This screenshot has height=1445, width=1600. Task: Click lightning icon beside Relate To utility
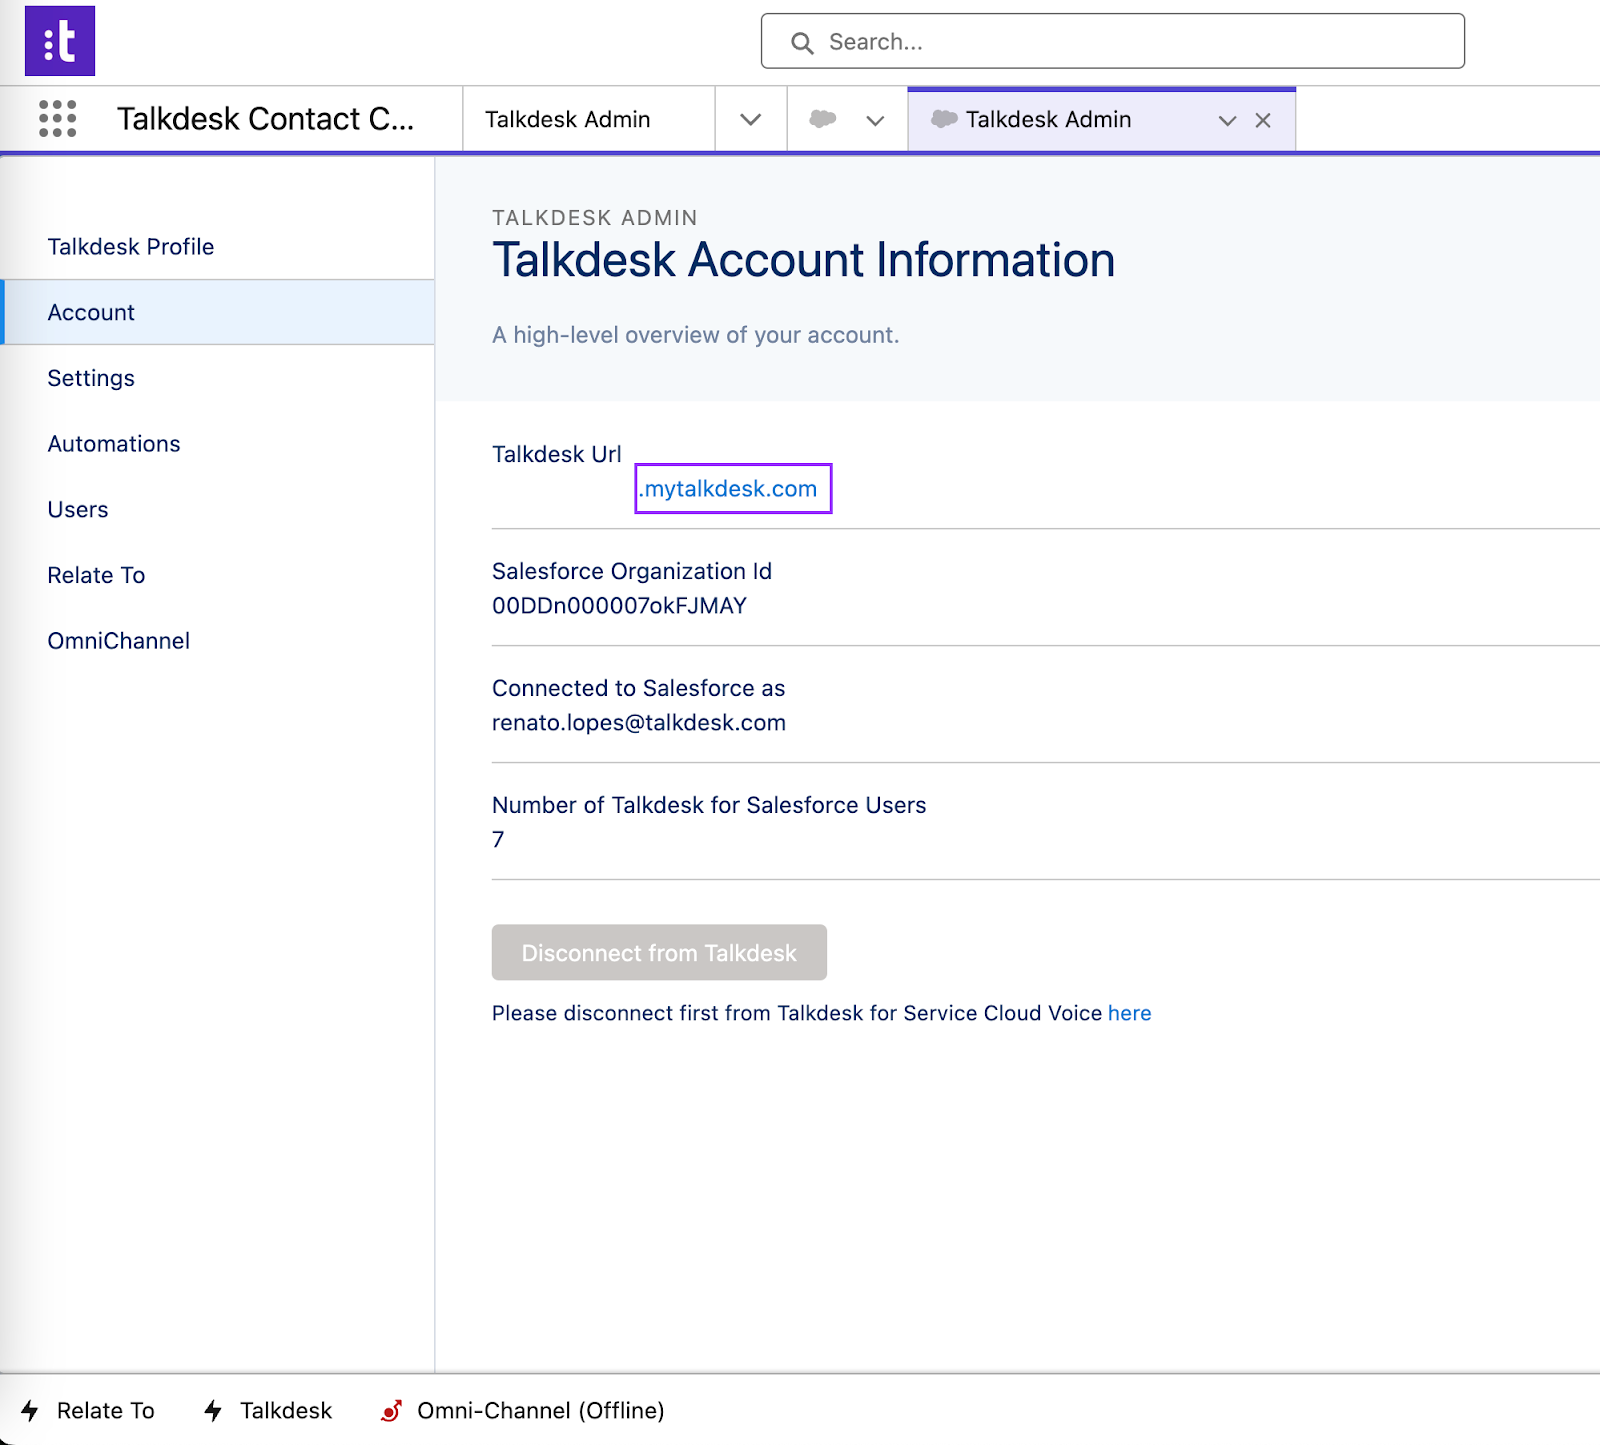(x=30, y=1410)
